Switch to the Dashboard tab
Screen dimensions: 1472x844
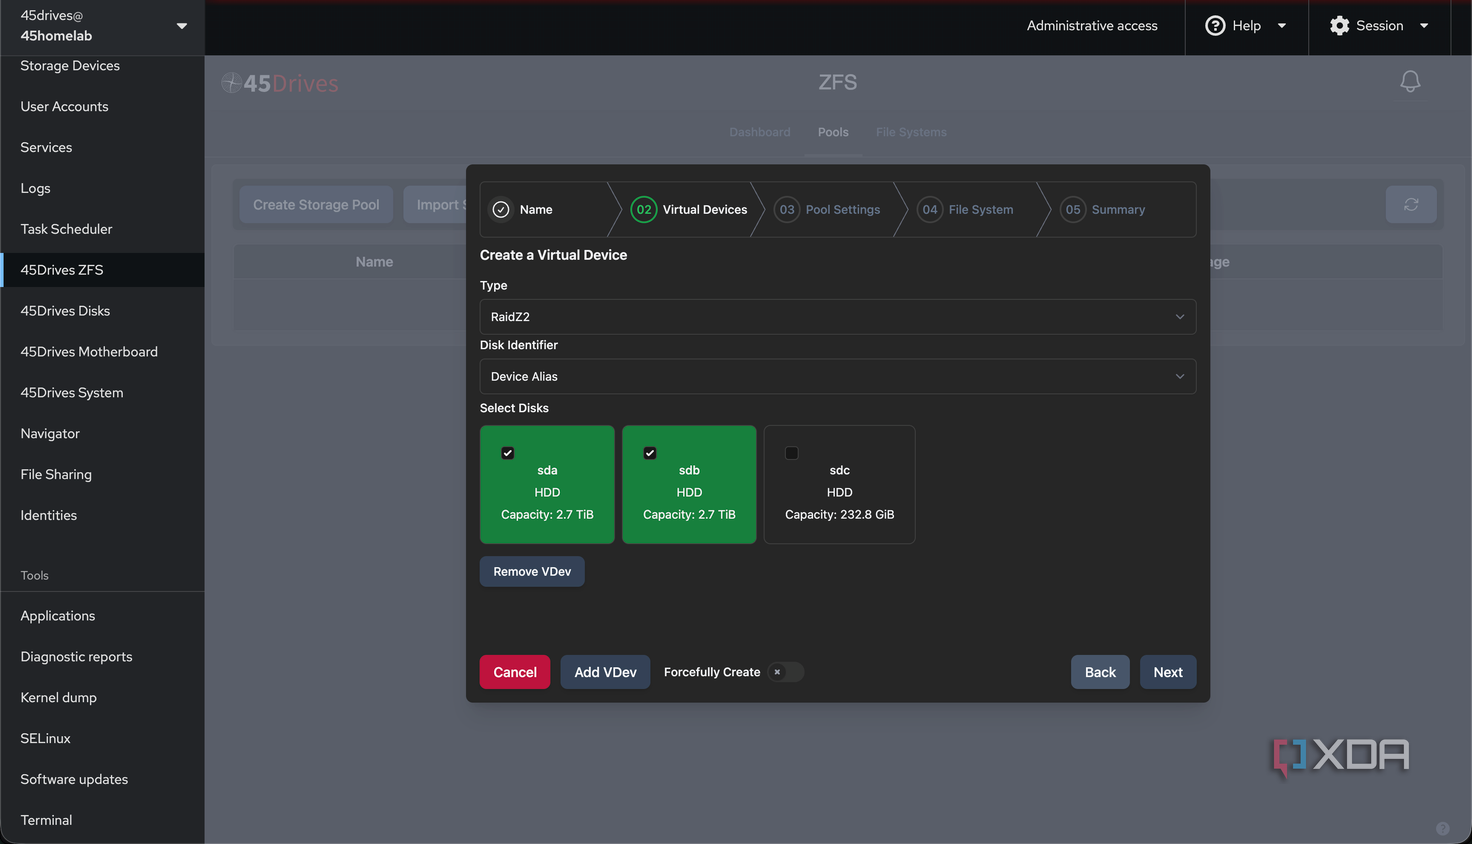click(x=760, y=132)
